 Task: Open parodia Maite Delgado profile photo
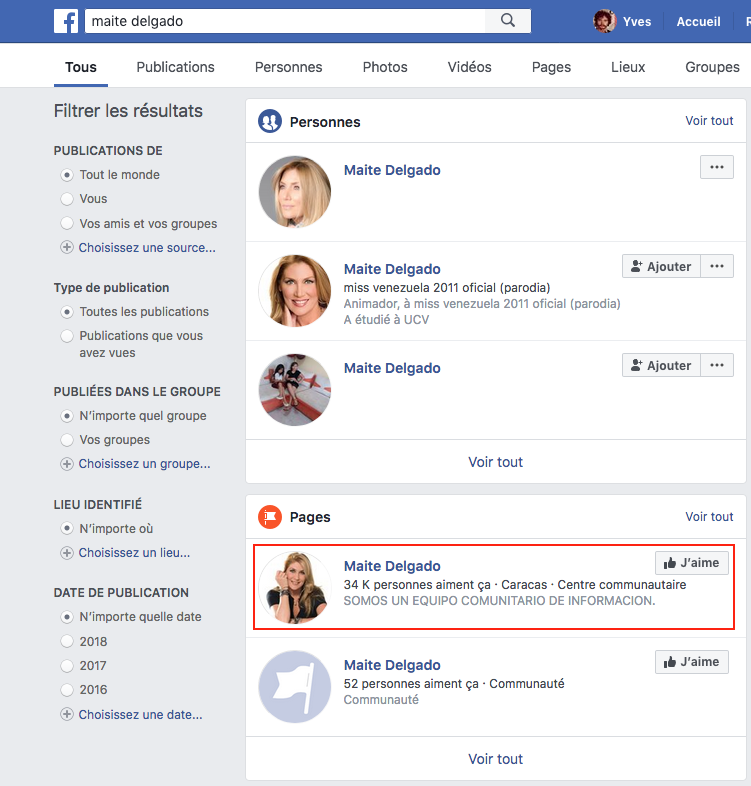295,291
